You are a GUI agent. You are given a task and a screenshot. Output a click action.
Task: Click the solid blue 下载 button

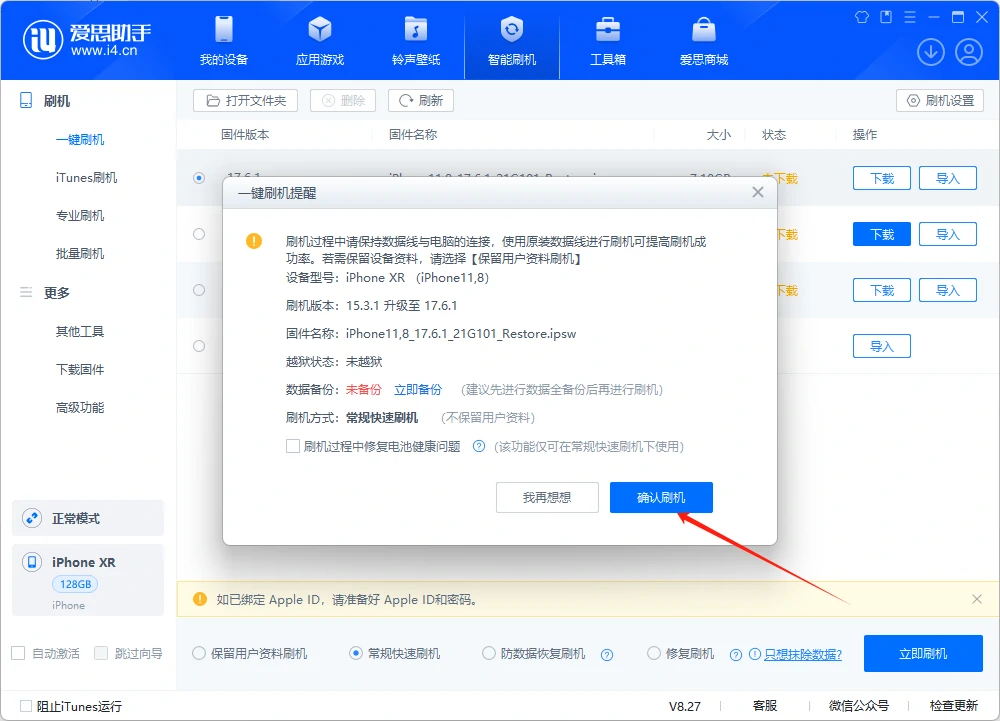coord(882,235)
